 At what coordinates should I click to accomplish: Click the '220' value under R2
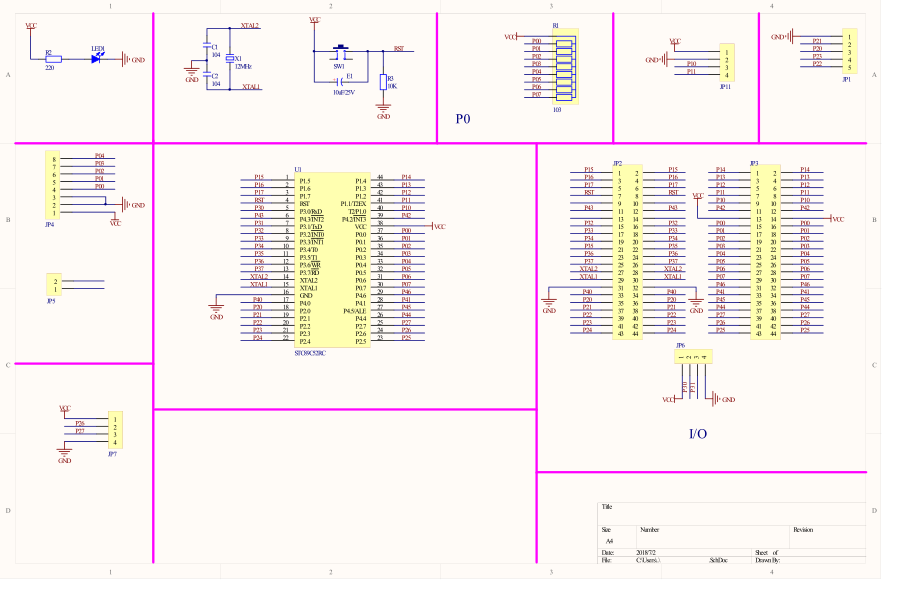[x=50, y=68]
